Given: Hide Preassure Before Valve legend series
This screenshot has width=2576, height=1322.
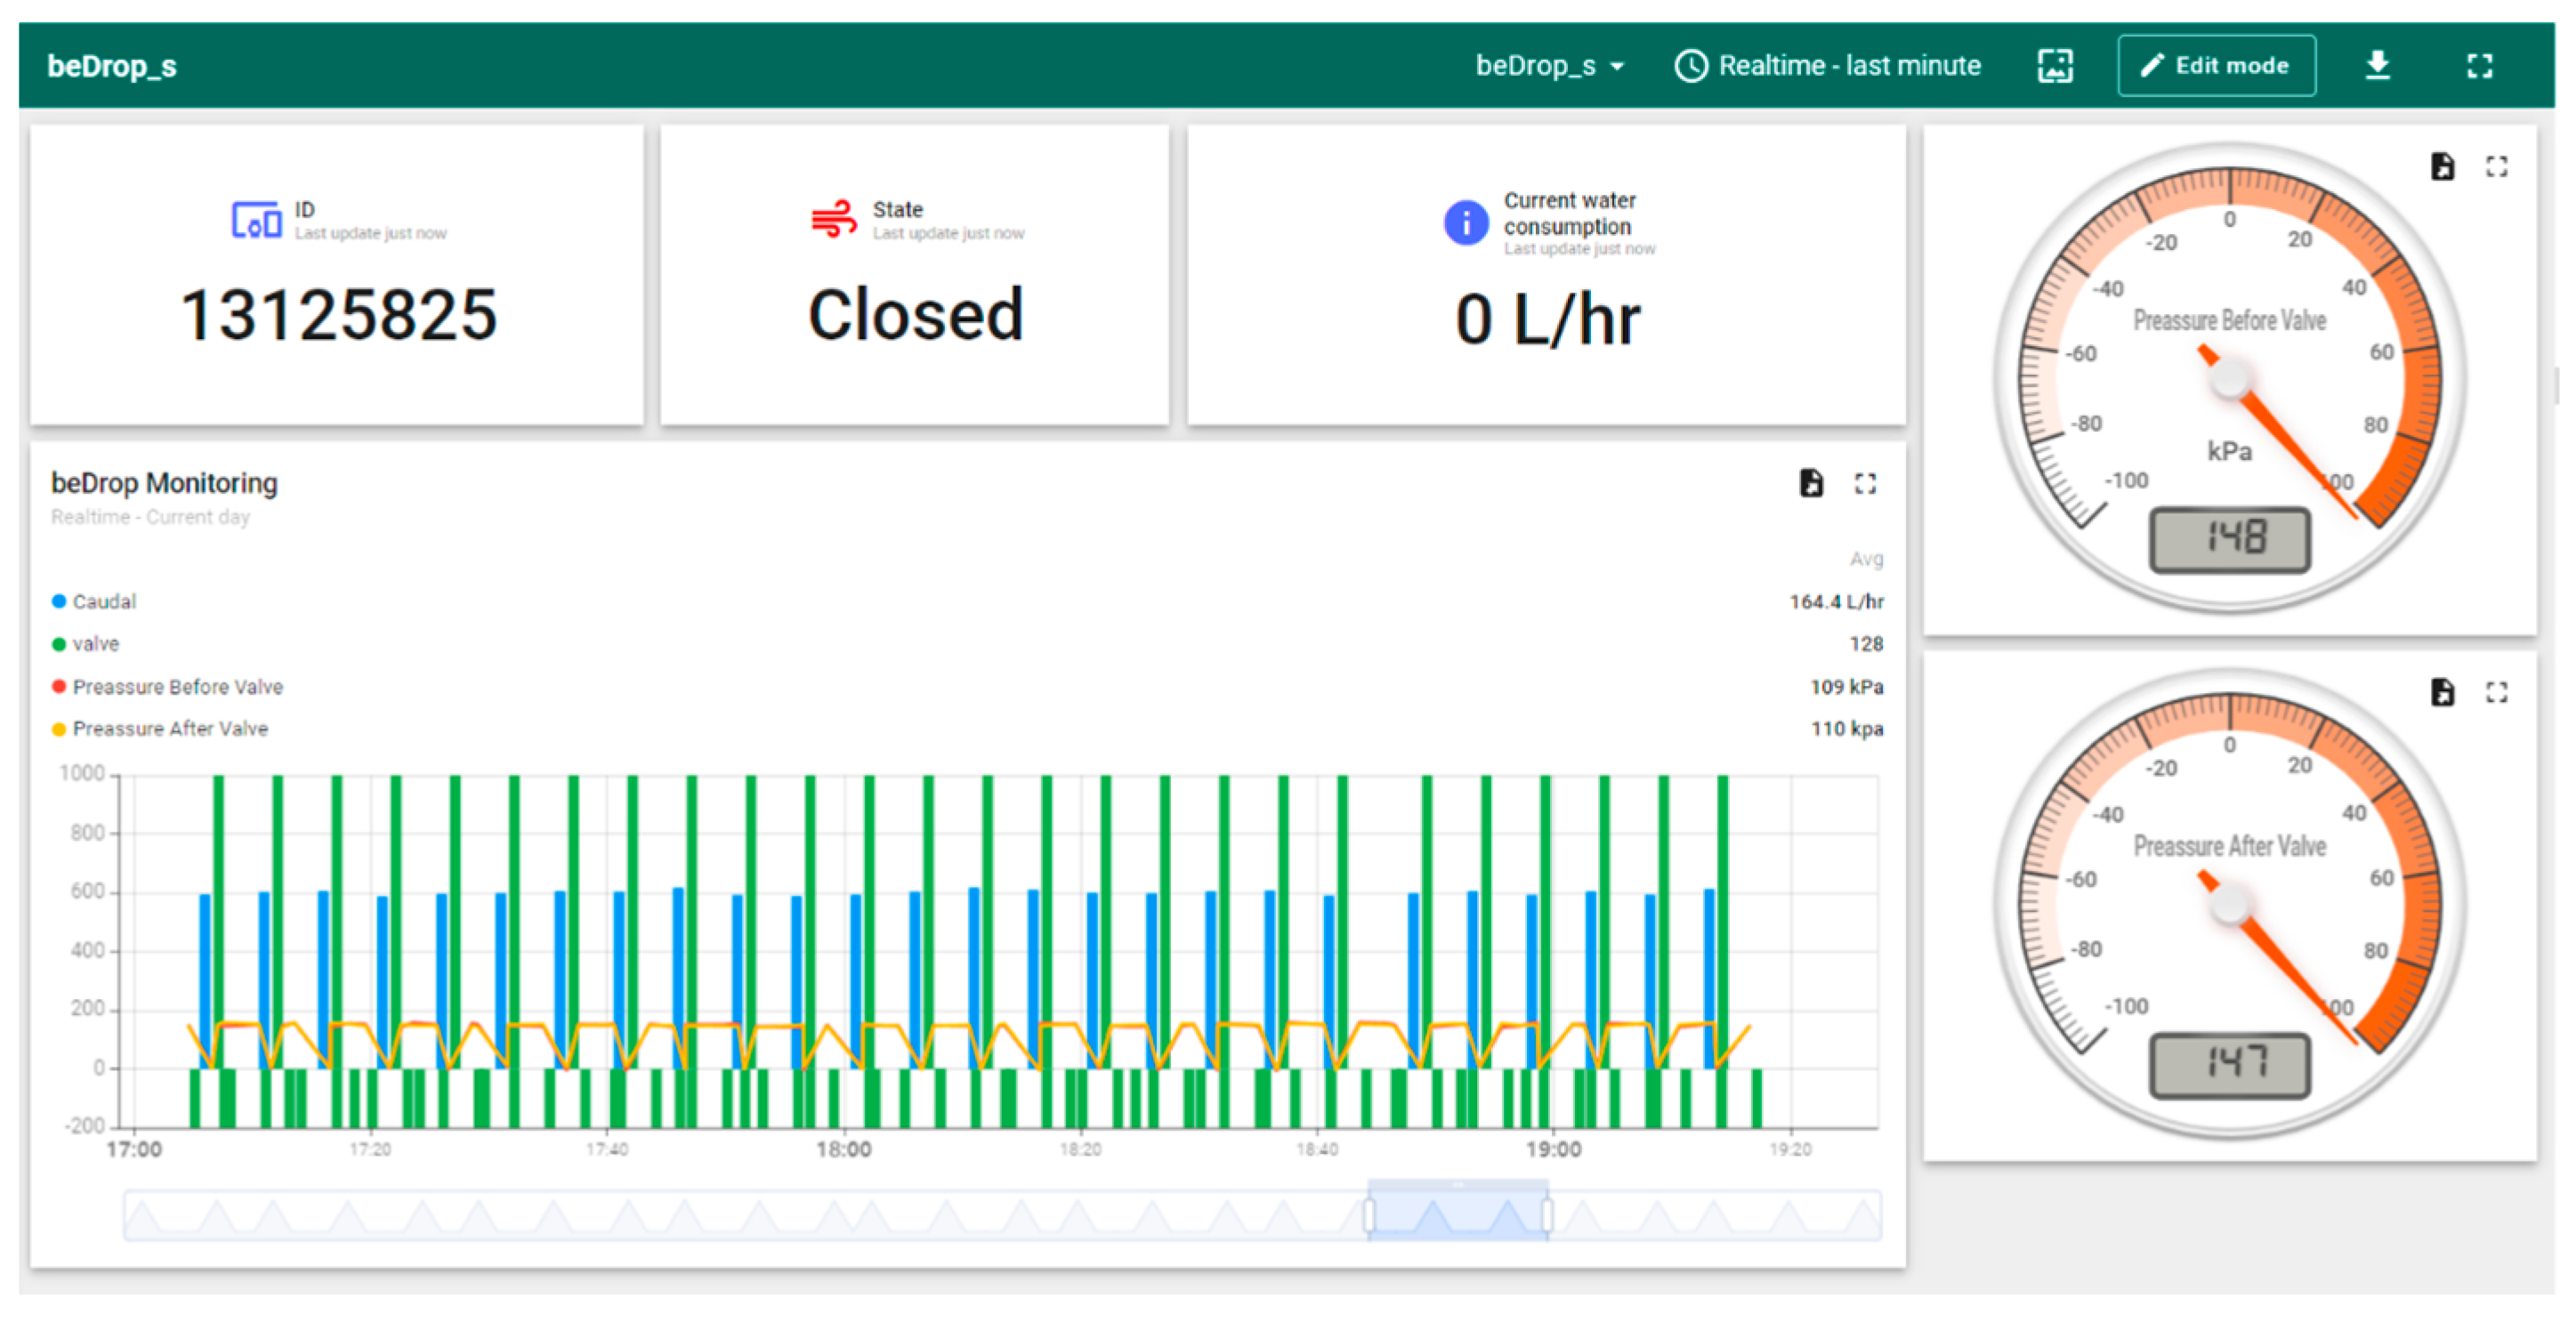Looking at the screenshot, I should (177, 687).
